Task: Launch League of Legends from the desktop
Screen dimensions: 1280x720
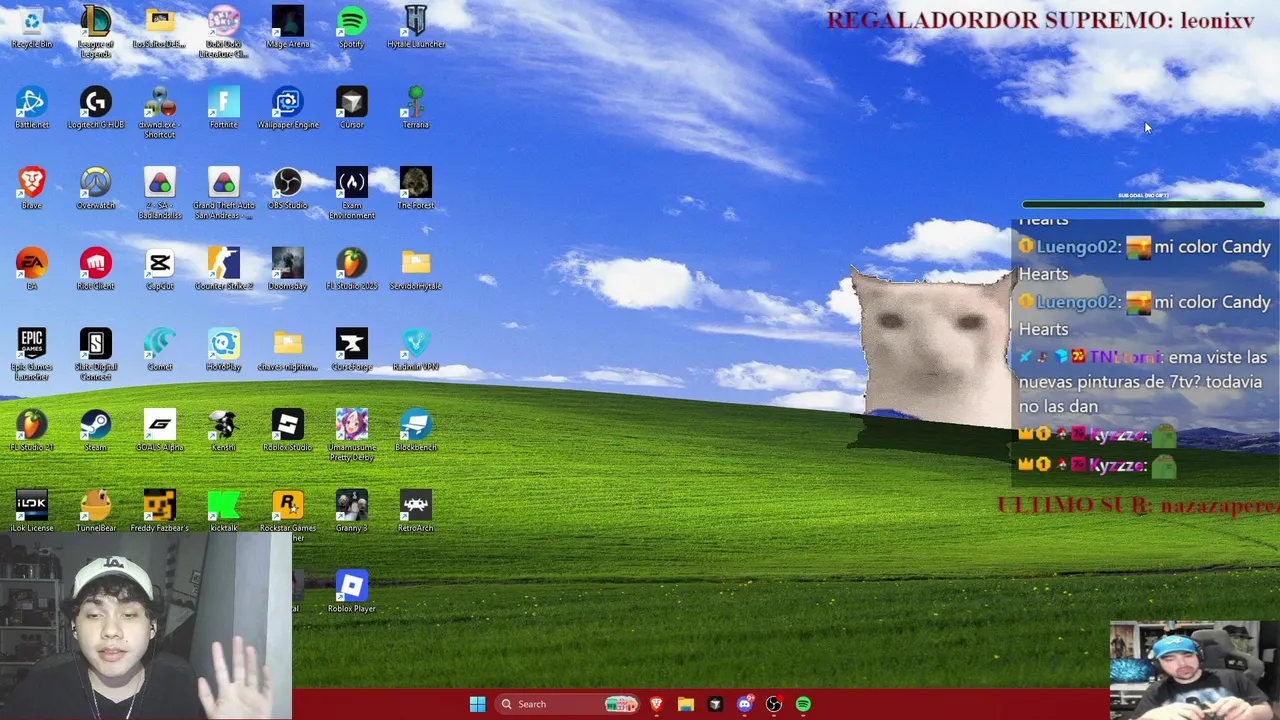Action: (96, 32)
